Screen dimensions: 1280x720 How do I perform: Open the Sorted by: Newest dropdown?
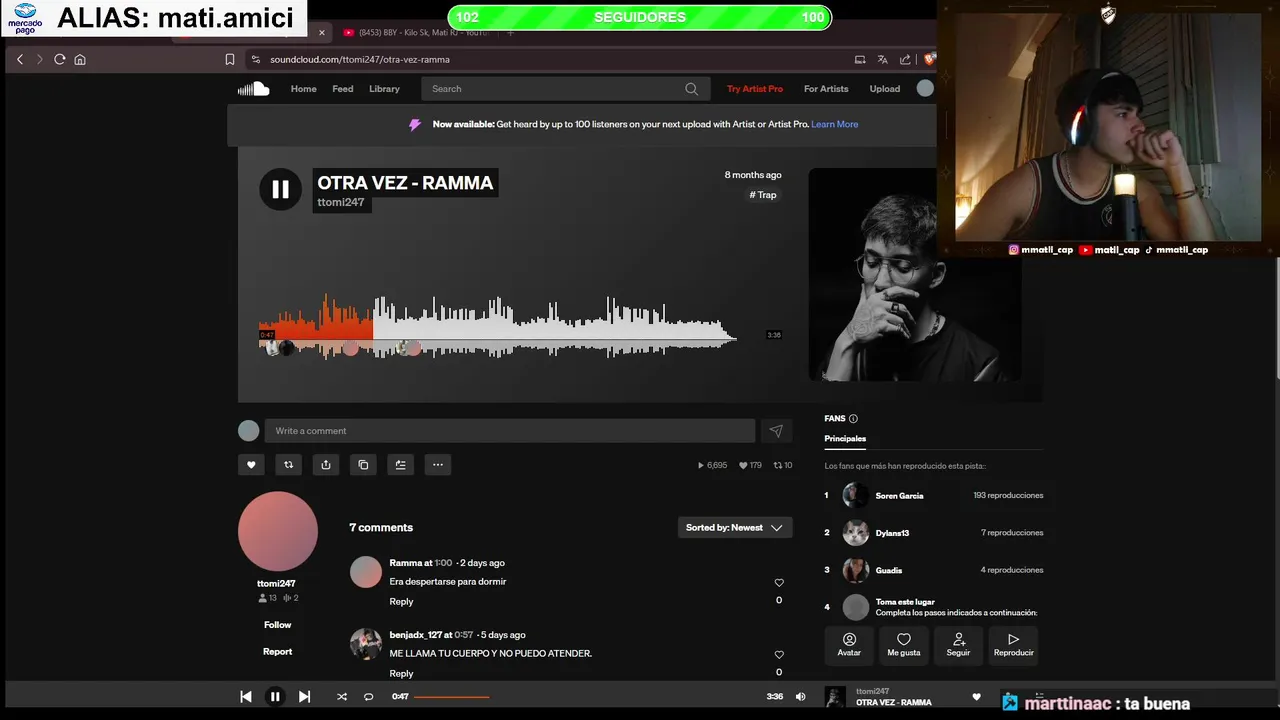click(x=735, y=528)
